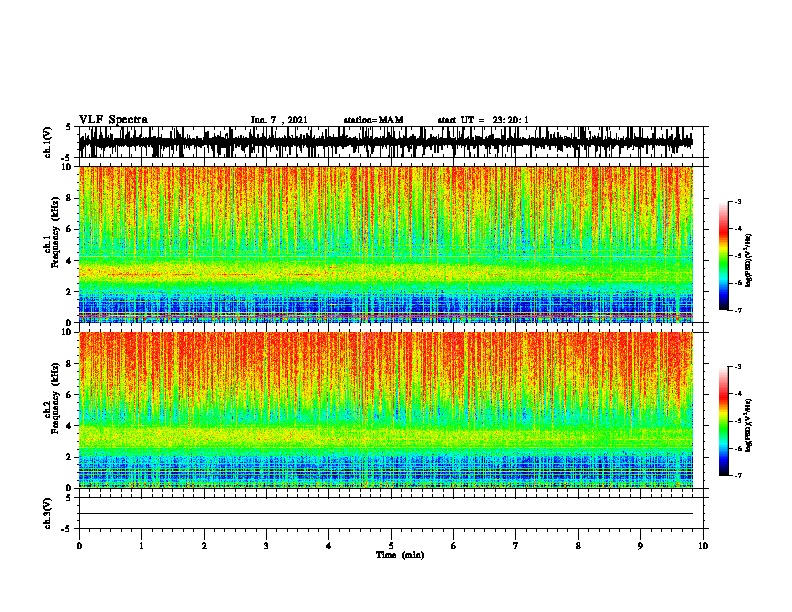Click the ch.2 color scale bar
The image size is (792, 612).
[724, 421]
